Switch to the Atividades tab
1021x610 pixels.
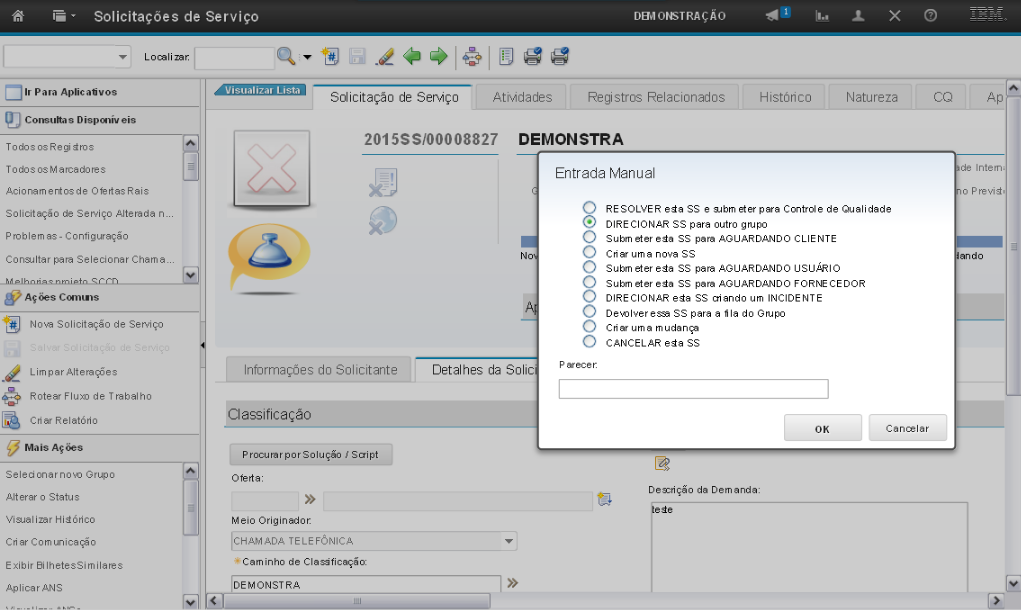coord(522,97)
